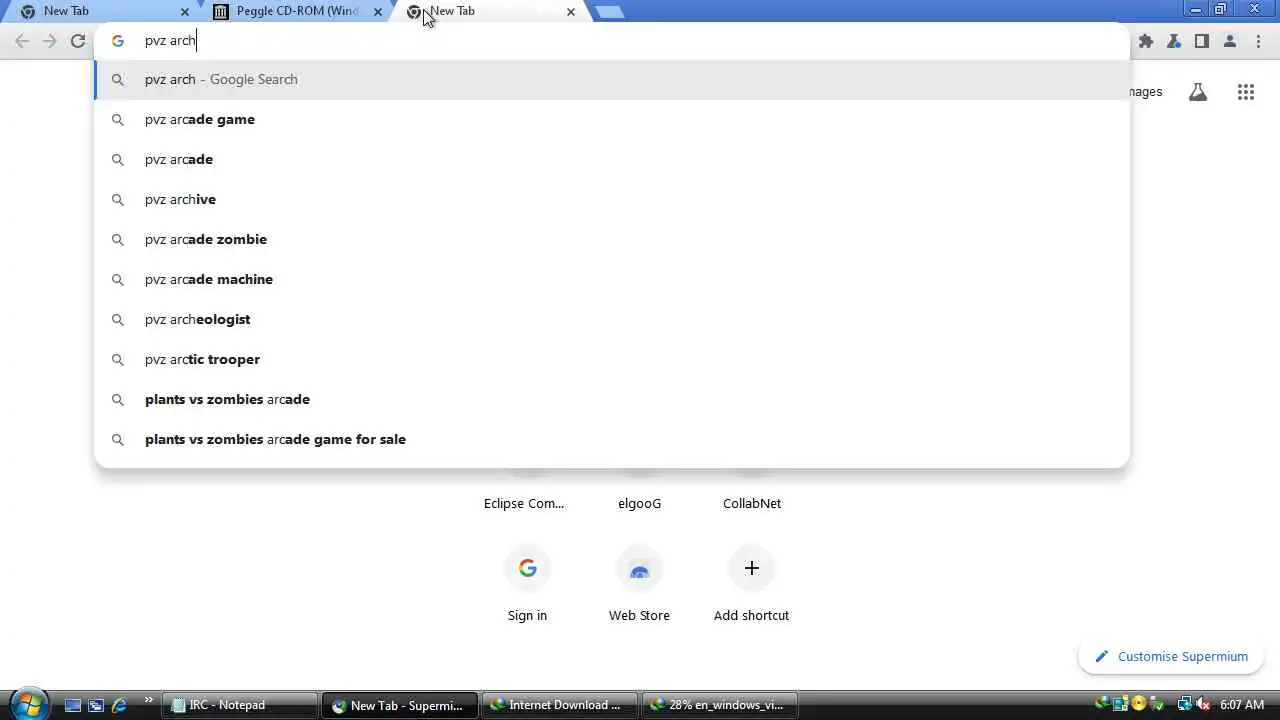The height and width of the screenshot is (720, 1280).
Task: Close the active third New Tab
Action: [x=571, y=12]
